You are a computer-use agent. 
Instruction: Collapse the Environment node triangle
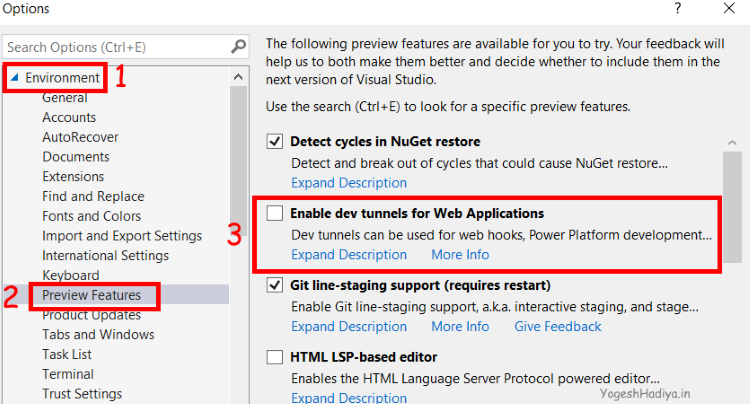14,77
